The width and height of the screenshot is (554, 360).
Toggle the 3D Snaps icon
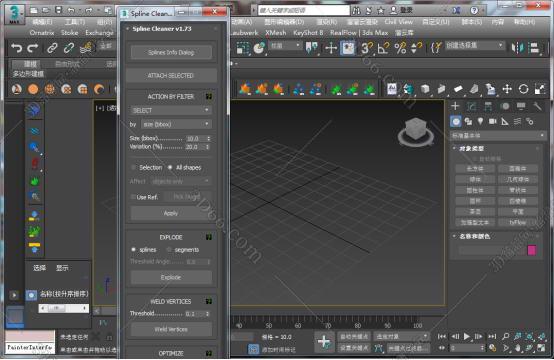367,48
